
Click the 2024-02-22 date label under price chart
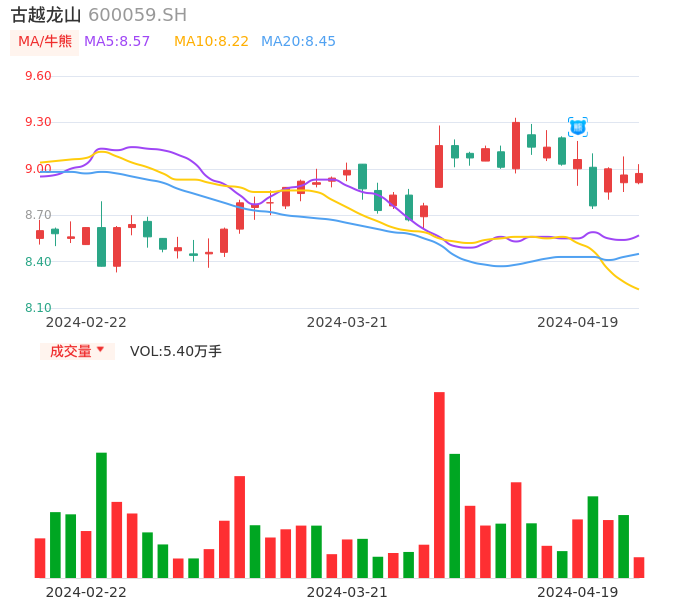click(86, 322)
